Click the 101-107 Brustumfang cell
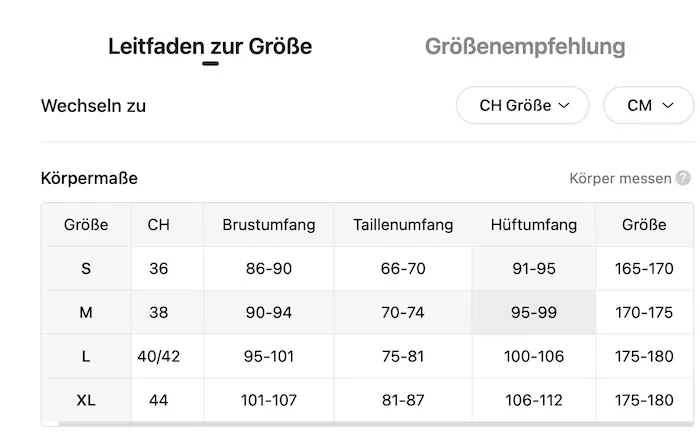The width and height of the screenshot is (700, 440). click(269, 400)
